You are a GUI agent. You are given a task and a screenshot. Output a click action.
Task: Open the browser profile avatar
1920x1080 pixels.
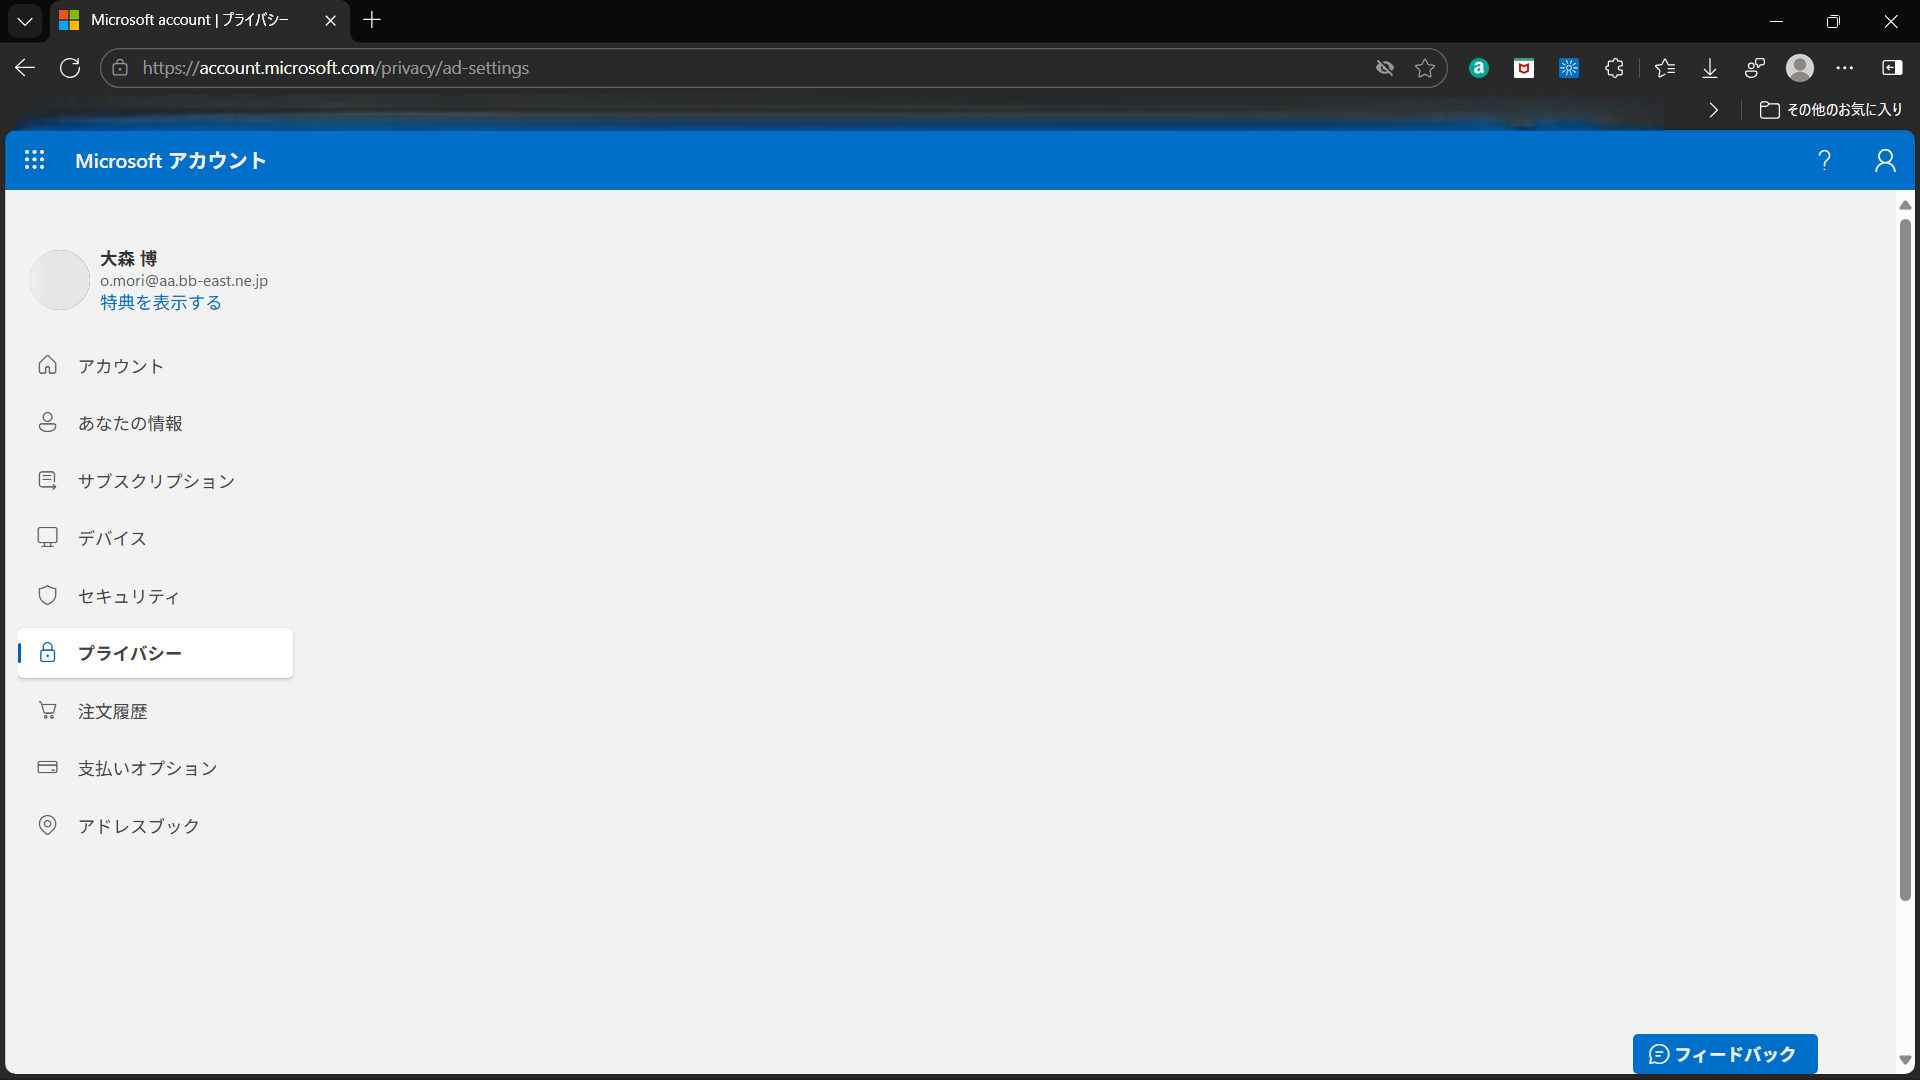(1800, 68)
